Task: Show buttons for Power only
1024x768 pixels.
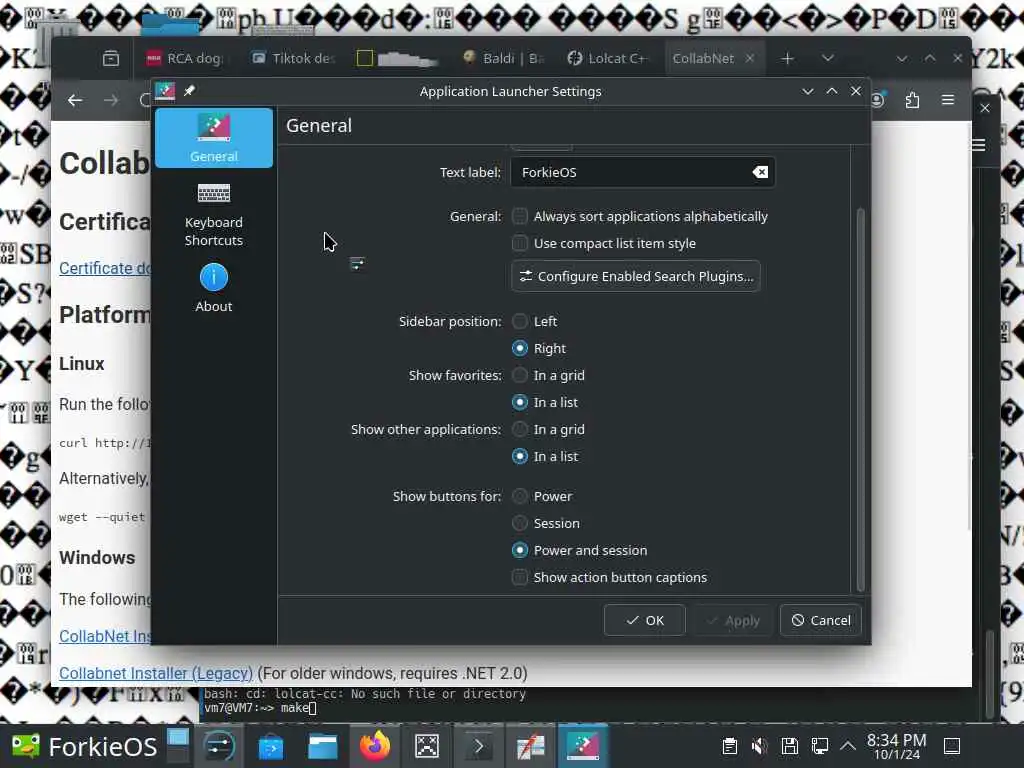Action: pyautogui.click(x=542, y=496)
